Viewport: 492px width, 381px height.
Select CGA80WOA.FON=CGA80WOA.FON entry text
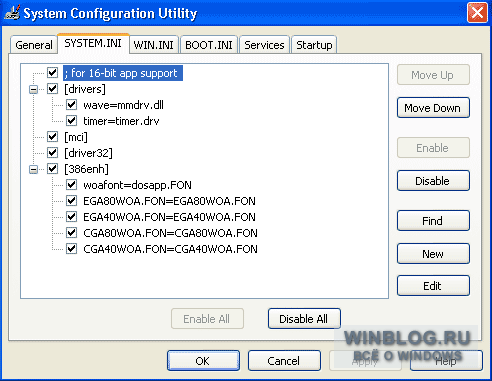coord(170,233)
